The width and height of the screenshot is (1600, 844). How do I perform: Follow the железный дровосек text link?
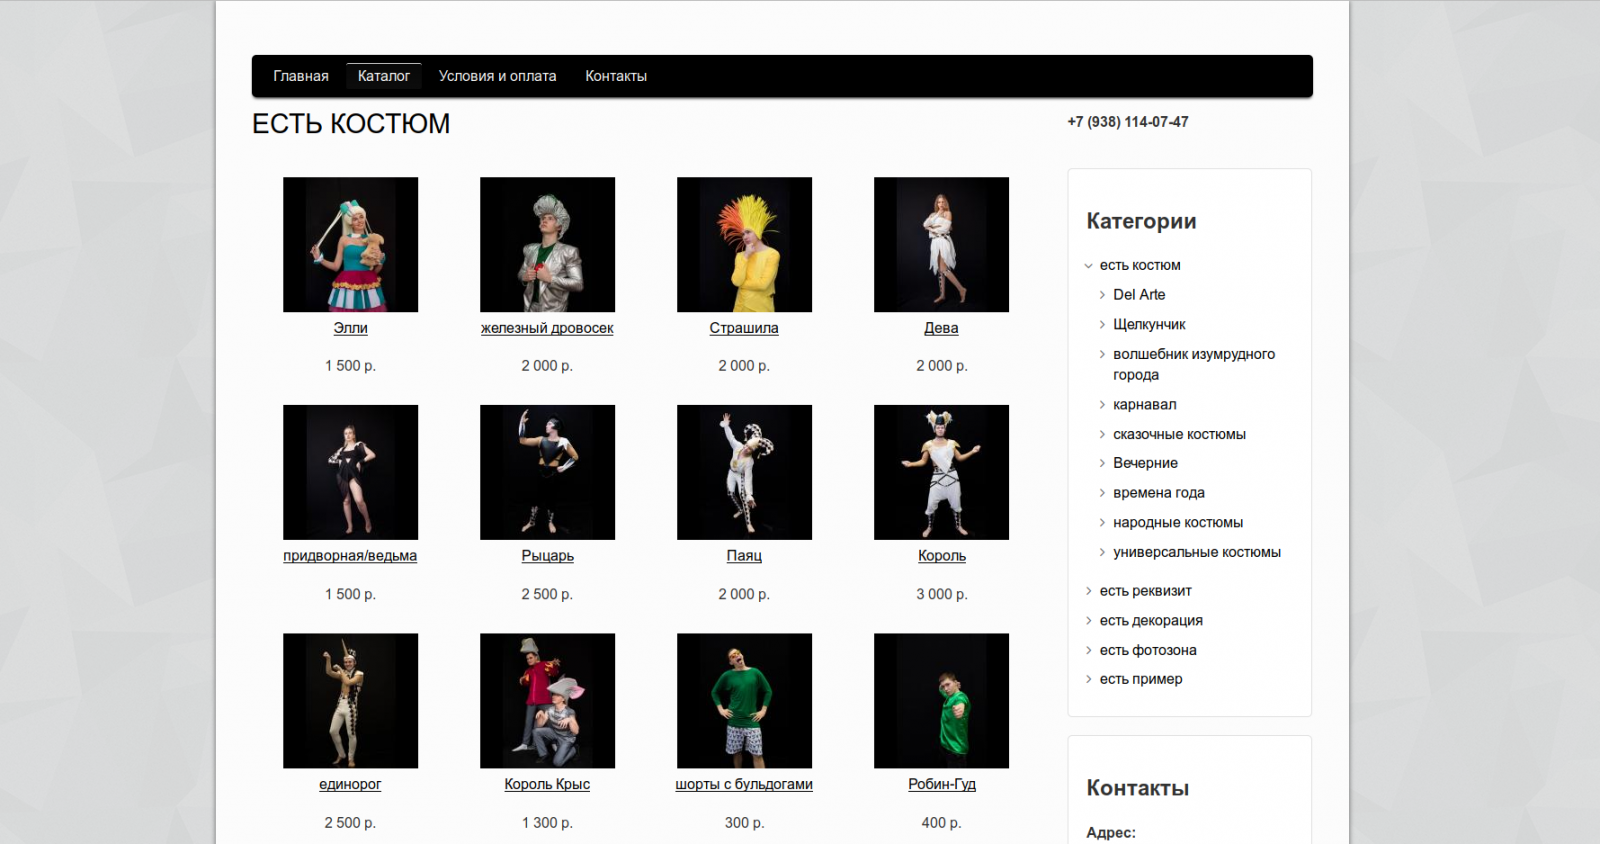(547, 328)
